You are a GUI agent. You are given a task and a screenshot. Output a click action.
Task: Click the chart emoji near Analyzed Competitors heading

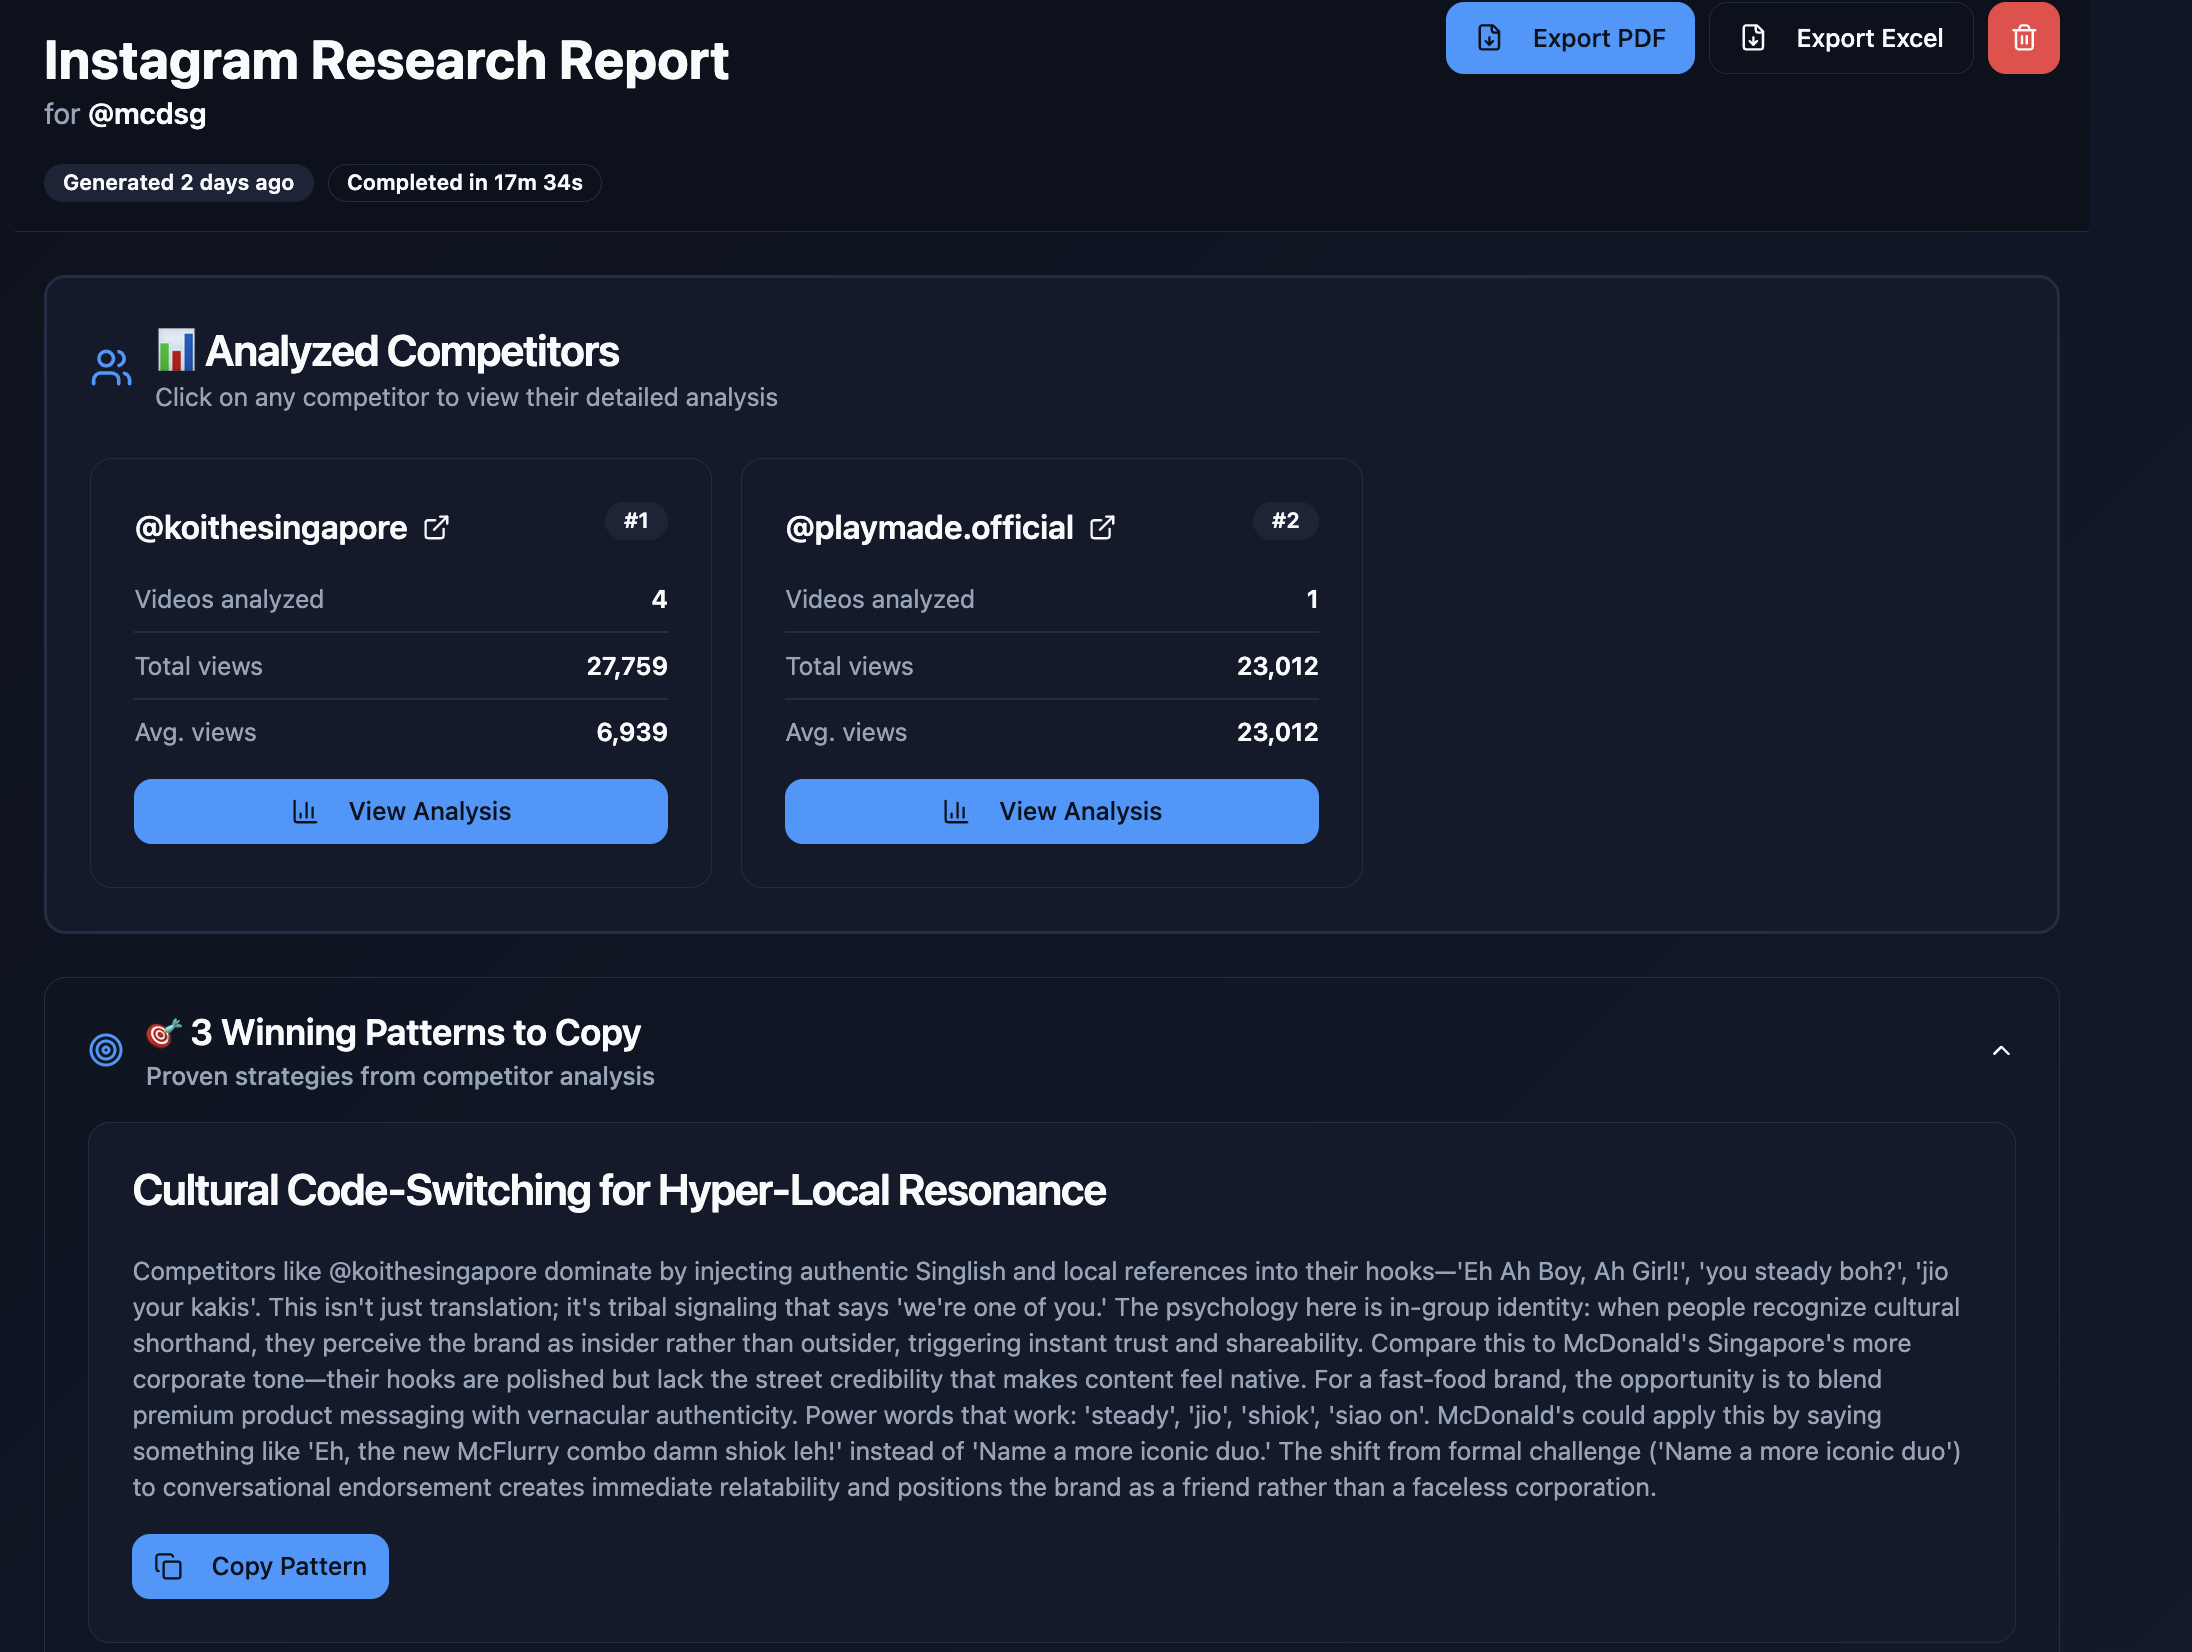177,350
